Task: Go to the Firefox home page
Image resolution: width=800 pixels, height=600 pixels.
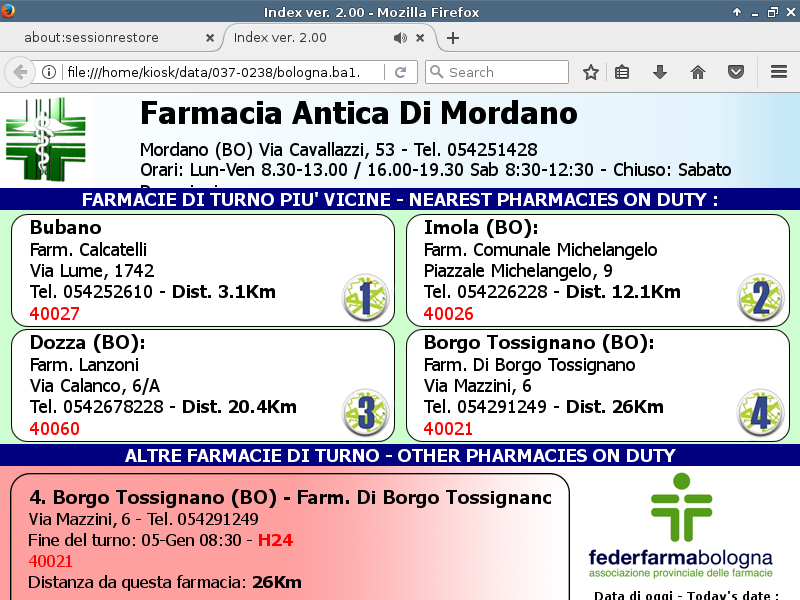Action: 698,72
